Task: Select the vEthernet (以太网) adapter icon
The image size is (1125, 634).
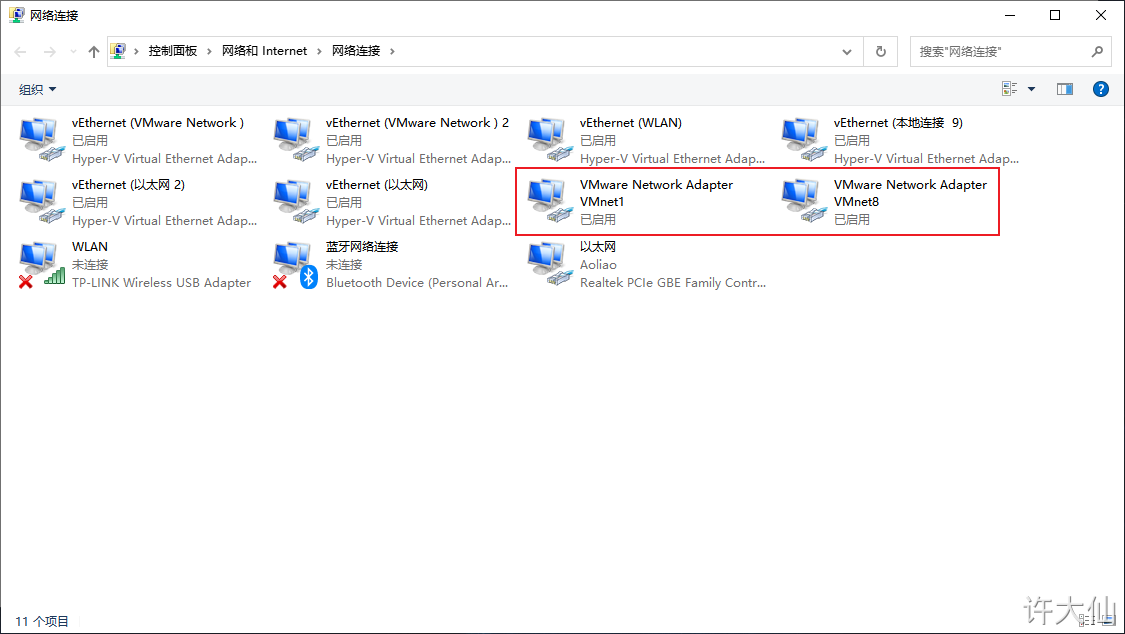Action: pyautogui.click(x=296, y=202)
